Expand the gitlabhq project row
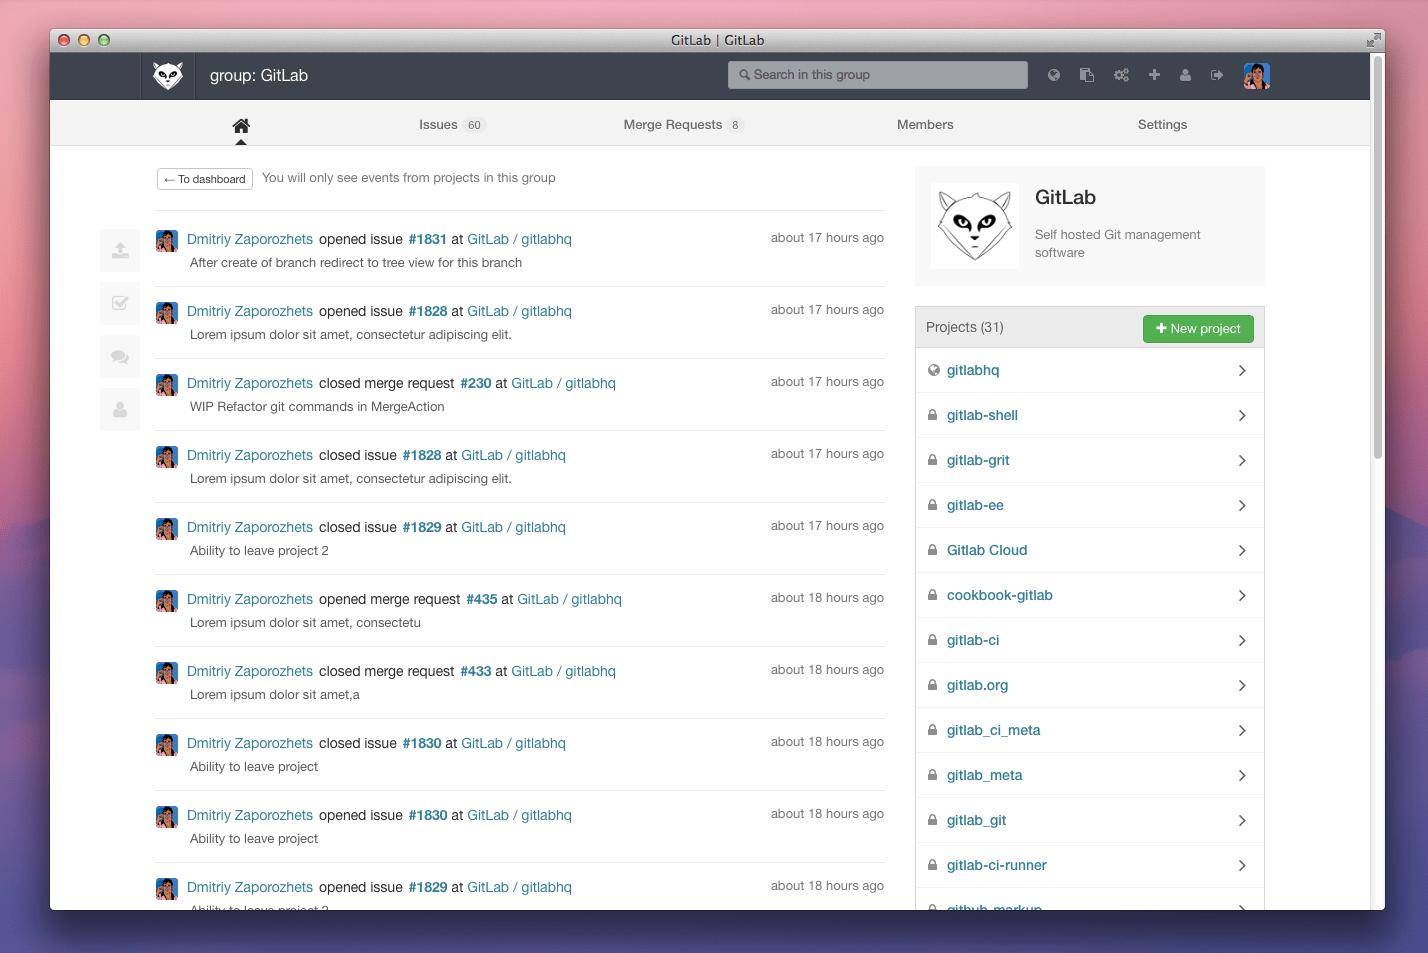Image resolution: width=1428 pixels, height=953 pixels. (1242, 370)
